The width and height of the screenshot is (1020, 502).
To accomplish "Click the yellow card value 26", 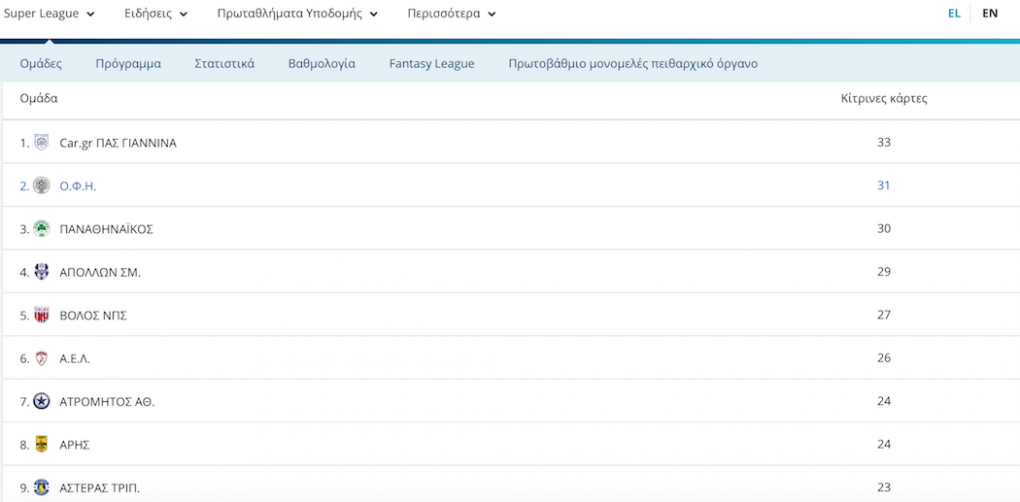I will (x=883, y=358).
